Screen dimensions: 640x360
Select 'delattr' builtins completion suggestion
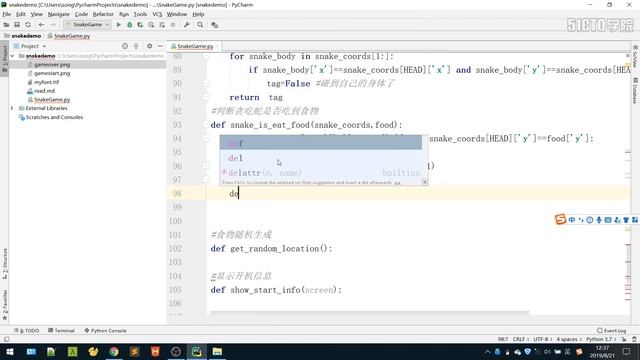(321, 173)
